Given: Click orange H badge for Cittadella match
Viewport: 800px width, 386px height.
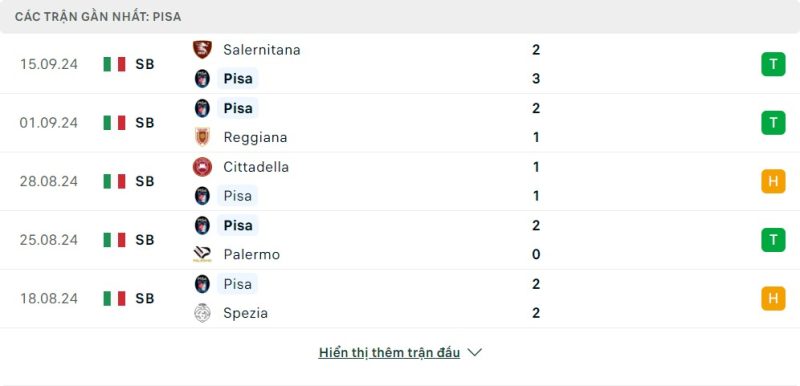Looking at the screenshot, I should click(773, 181).
